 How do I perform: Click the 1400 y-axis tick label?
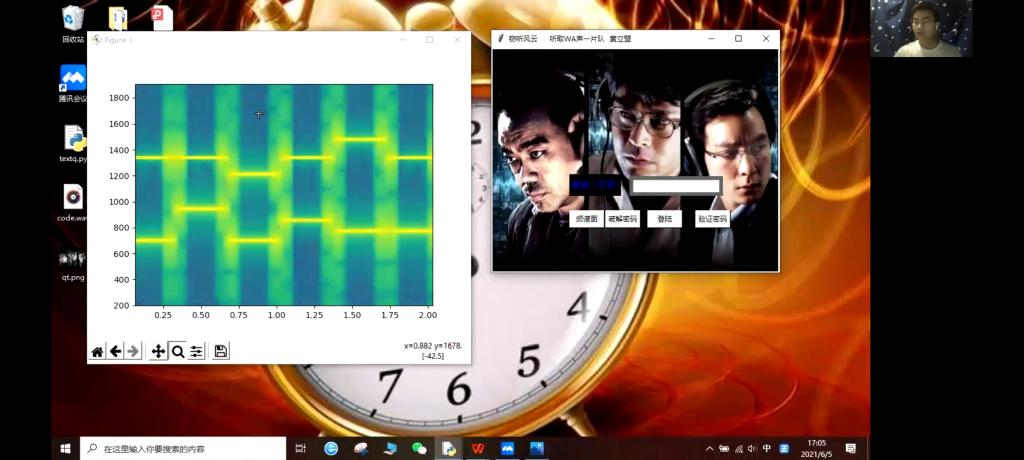(x=119, y=150)
